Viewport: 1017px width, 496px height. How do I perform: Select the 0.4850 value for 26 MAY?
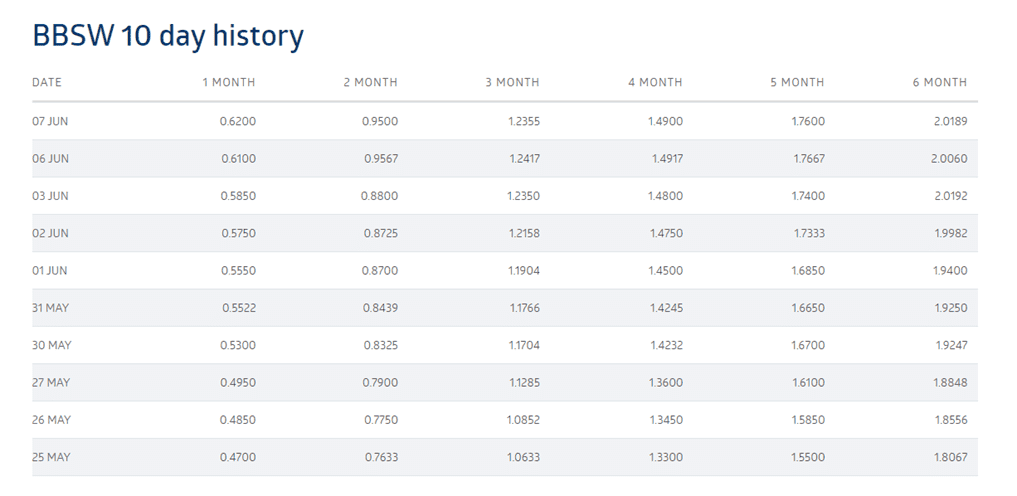(x=238, y=420)
